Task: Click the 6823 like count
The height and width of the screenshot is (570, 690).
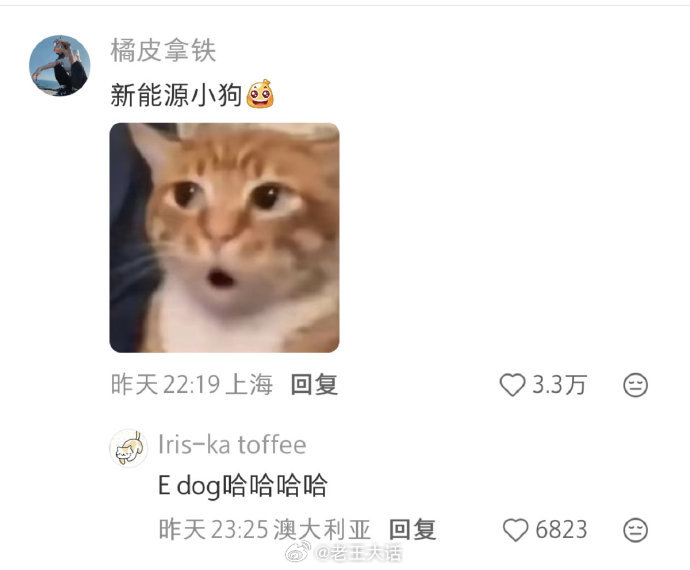Action: point(561,530)
